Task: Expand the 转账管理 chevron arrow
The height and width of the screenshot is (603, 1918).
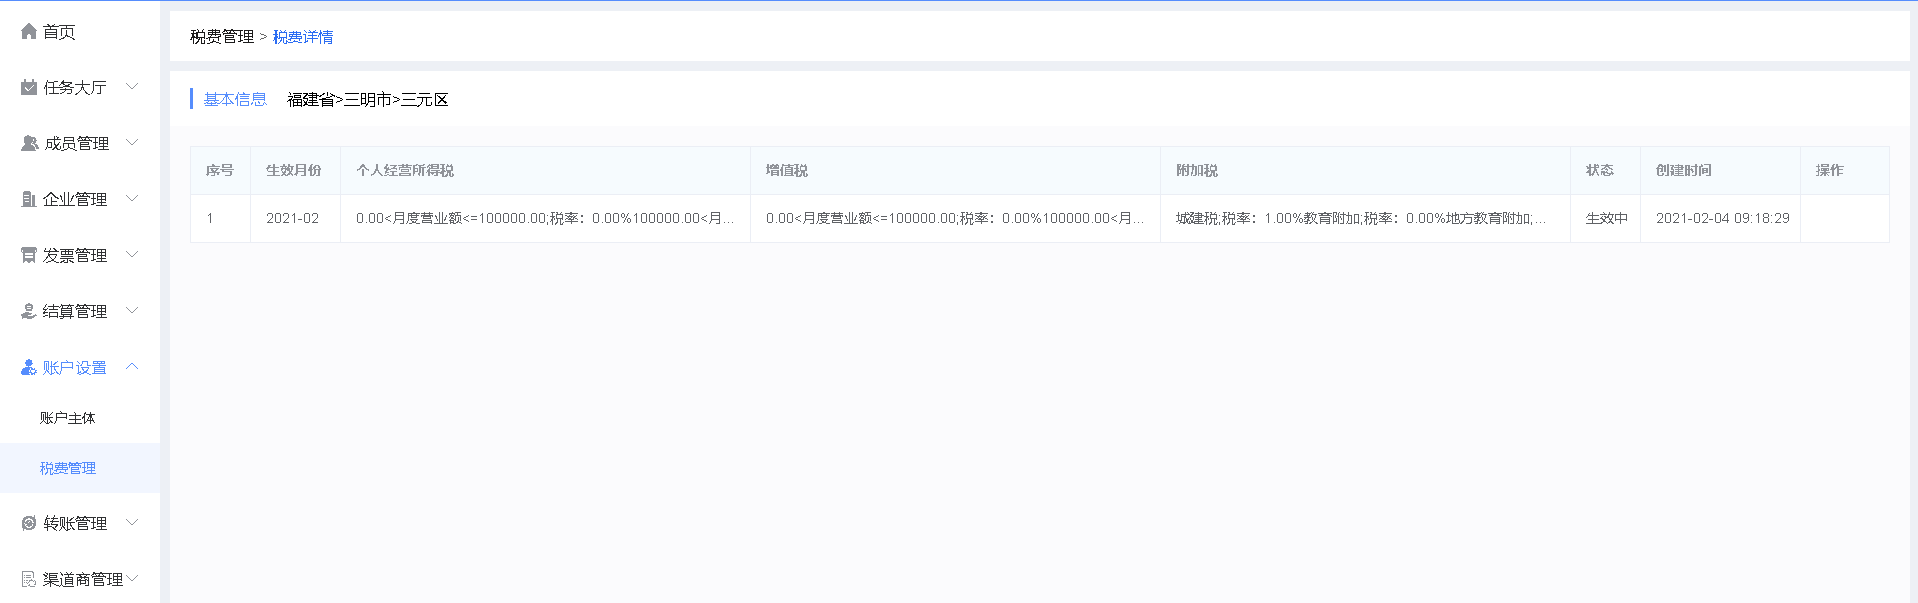Action: 132,523
